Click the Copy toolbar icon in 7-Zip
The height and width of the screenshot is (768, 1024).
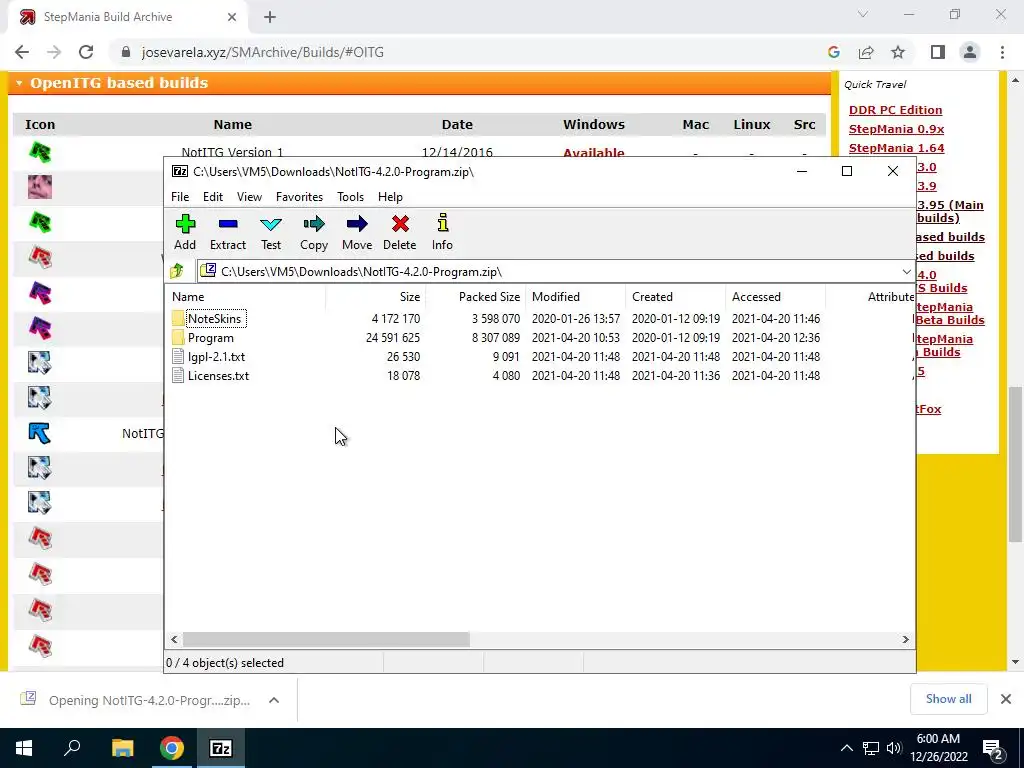pyautogui.click(x=313, y=232)
